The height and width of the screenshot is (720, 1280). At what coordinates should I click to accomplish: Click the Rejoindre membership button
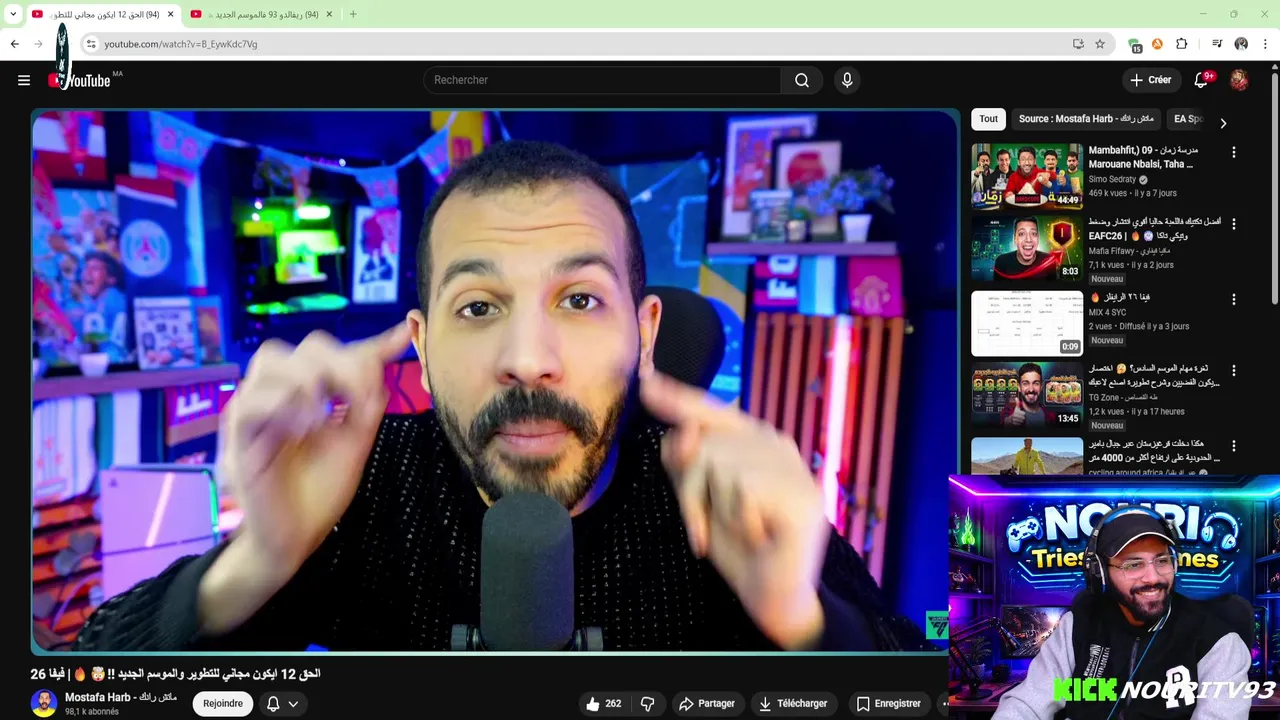223,704
